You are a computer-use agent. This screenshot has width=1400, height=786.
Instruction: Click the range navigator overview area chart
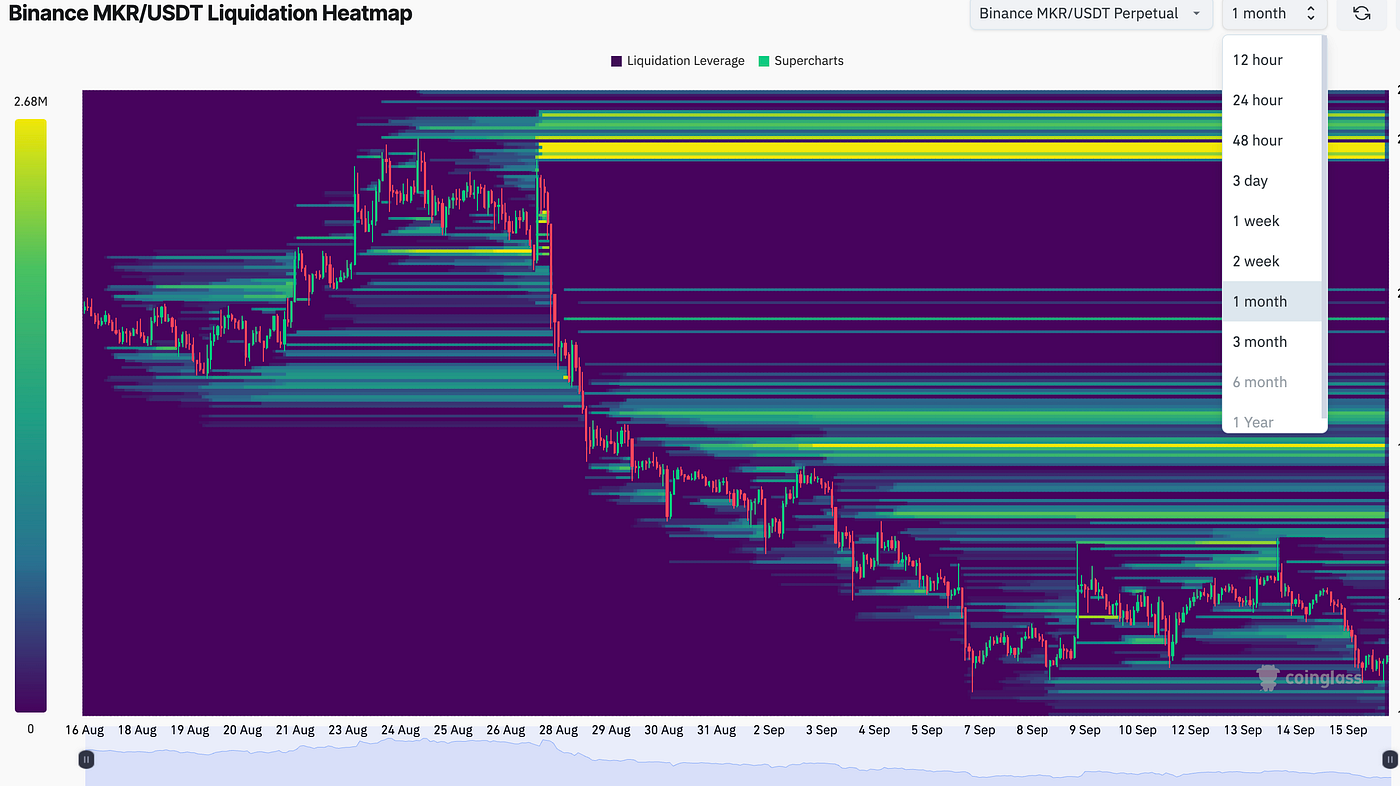(738, 762)
